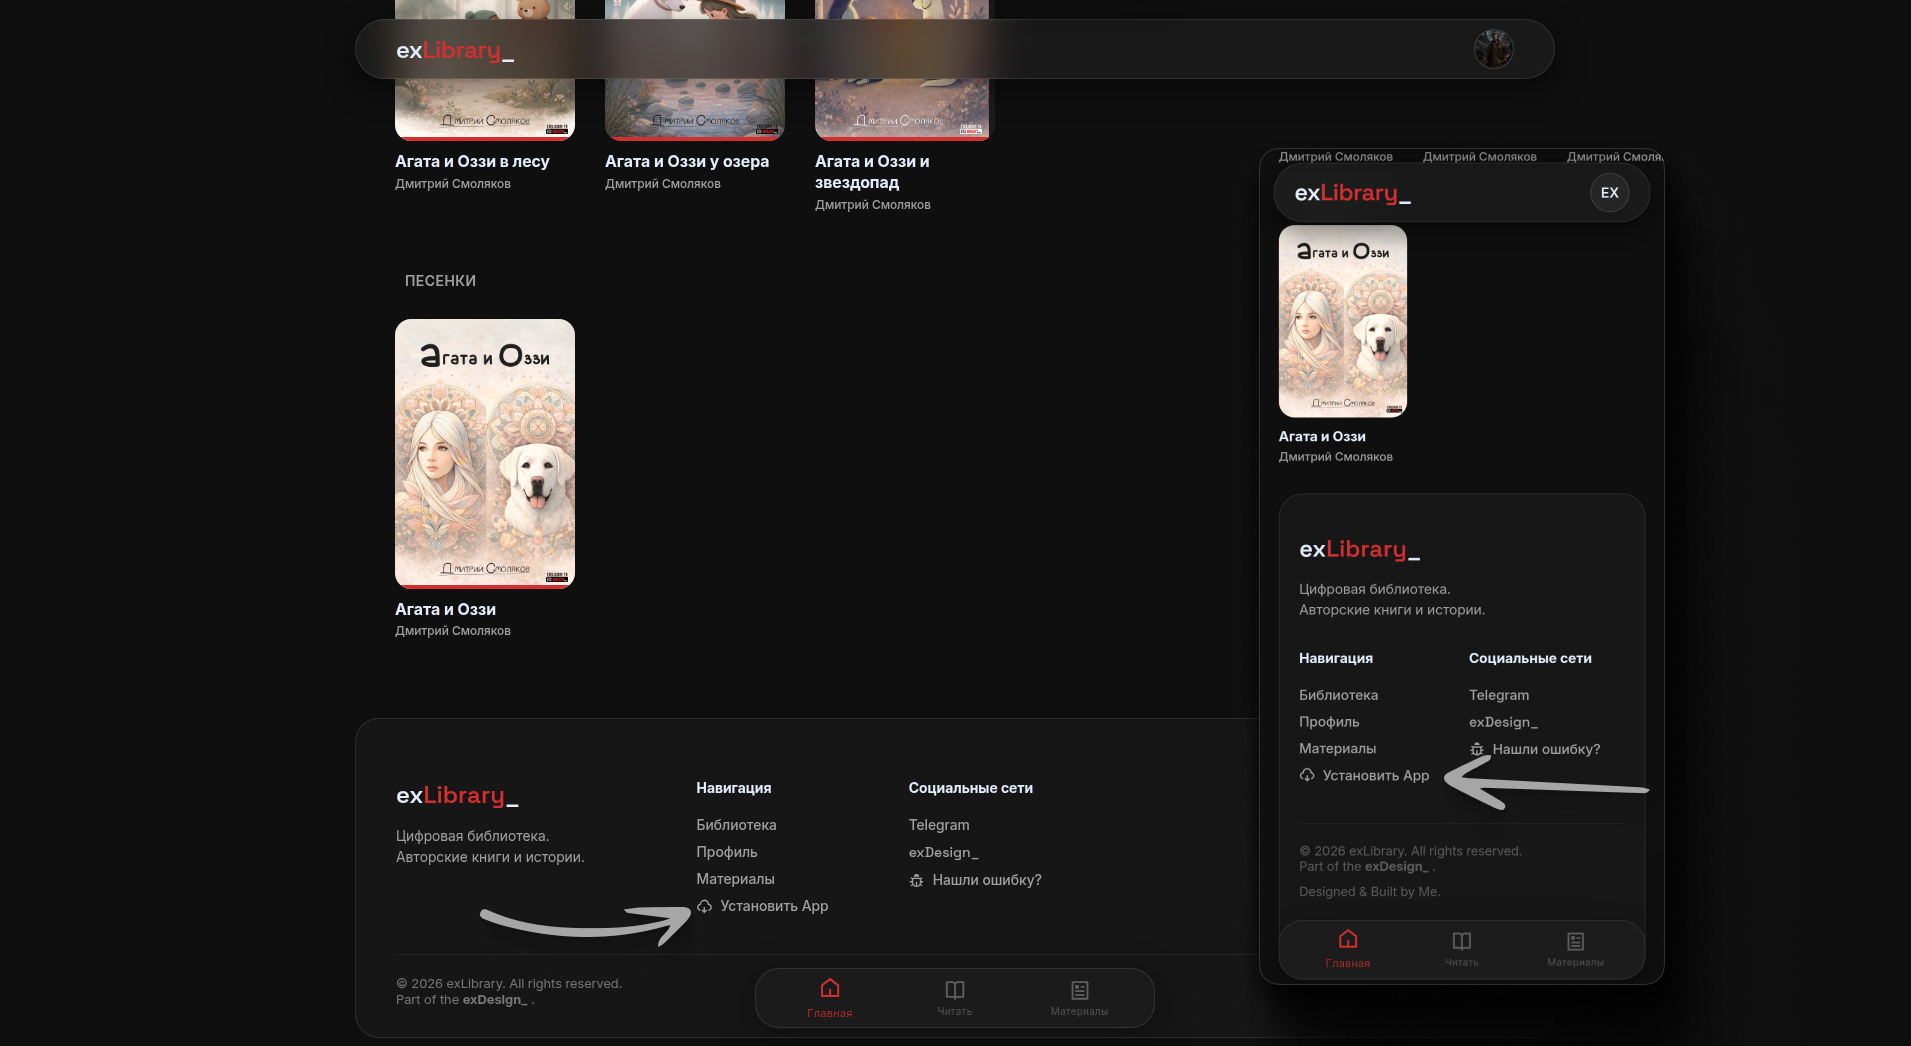Click the EX profile badge in mobile preview
Image resolution: width=1911 pixels, height=1046 pixels.
coord(1609,193)
